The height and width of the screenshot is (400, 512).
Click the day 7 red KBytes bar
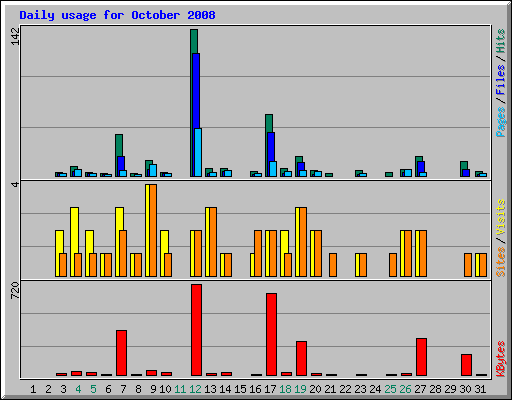coord(121,353)
